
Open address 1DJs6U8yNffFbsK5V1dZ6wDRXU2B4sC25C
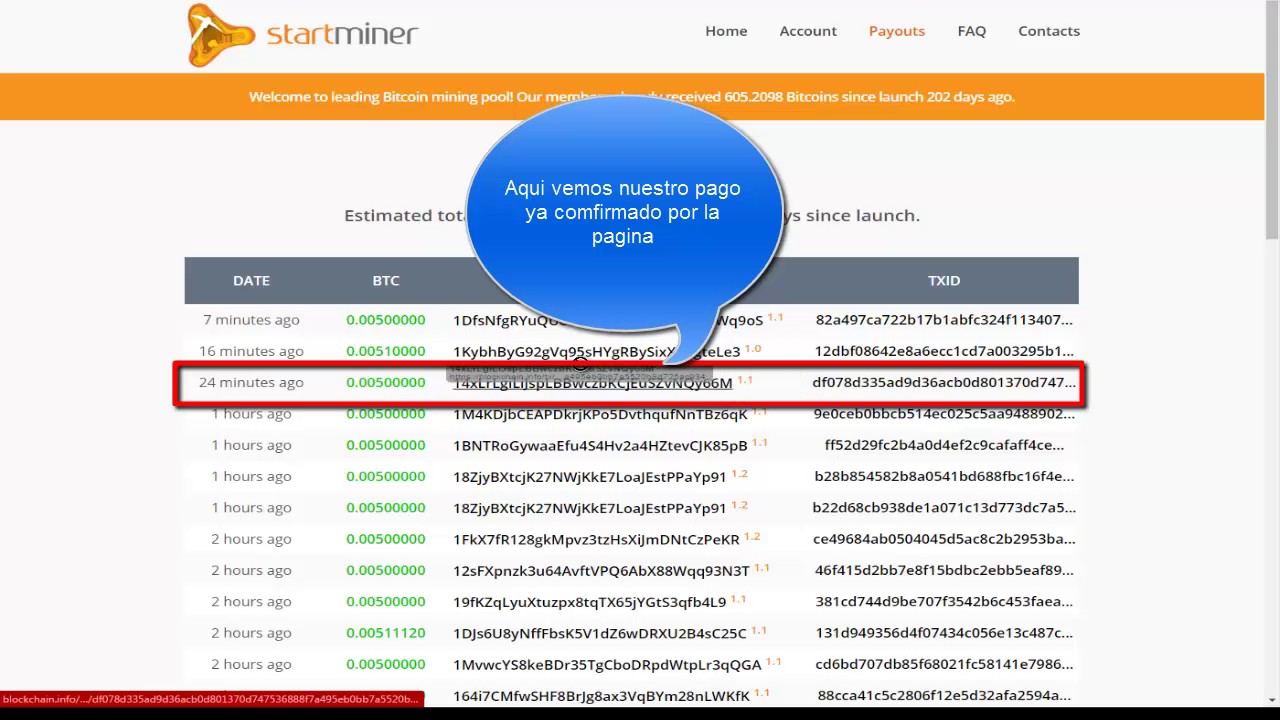pos(600,633)
